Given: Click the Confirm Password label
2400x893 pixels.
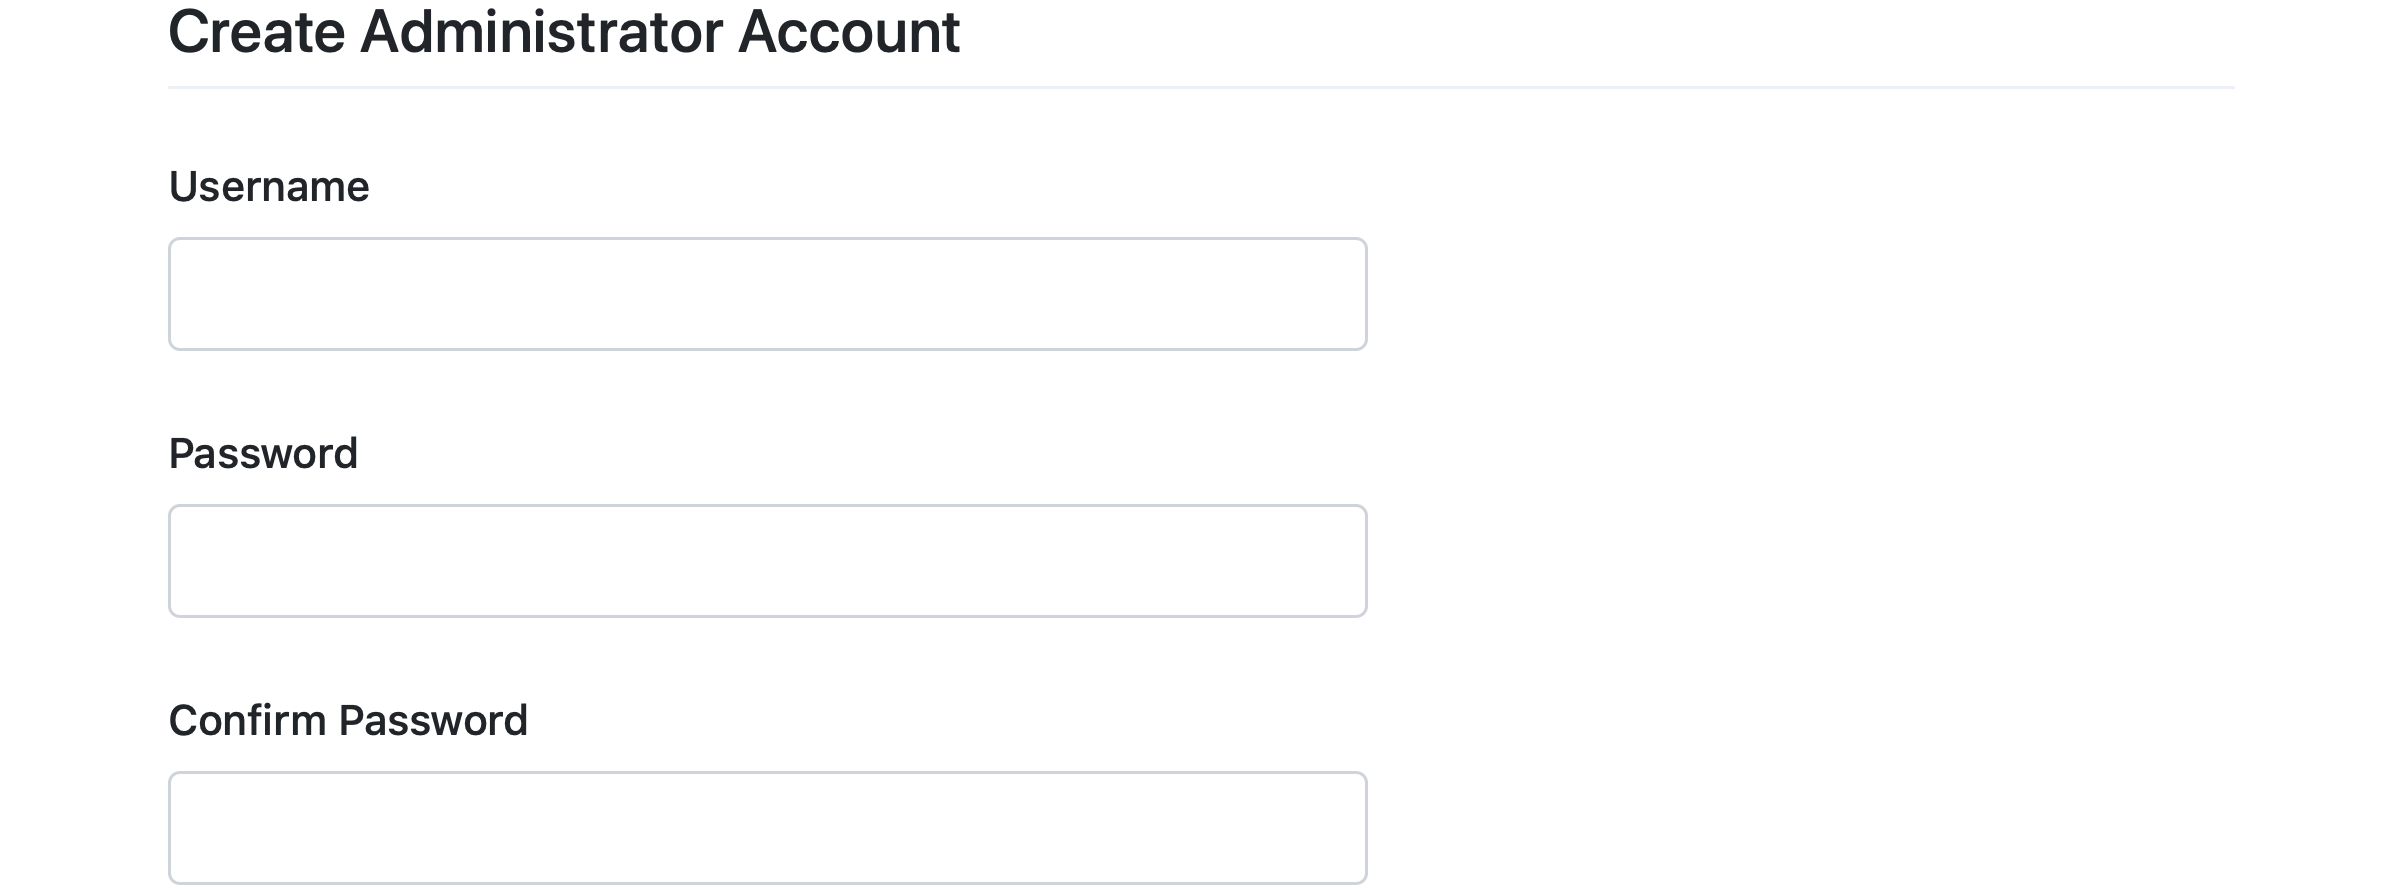Looking at the screenshot, I should click(348, 721).
